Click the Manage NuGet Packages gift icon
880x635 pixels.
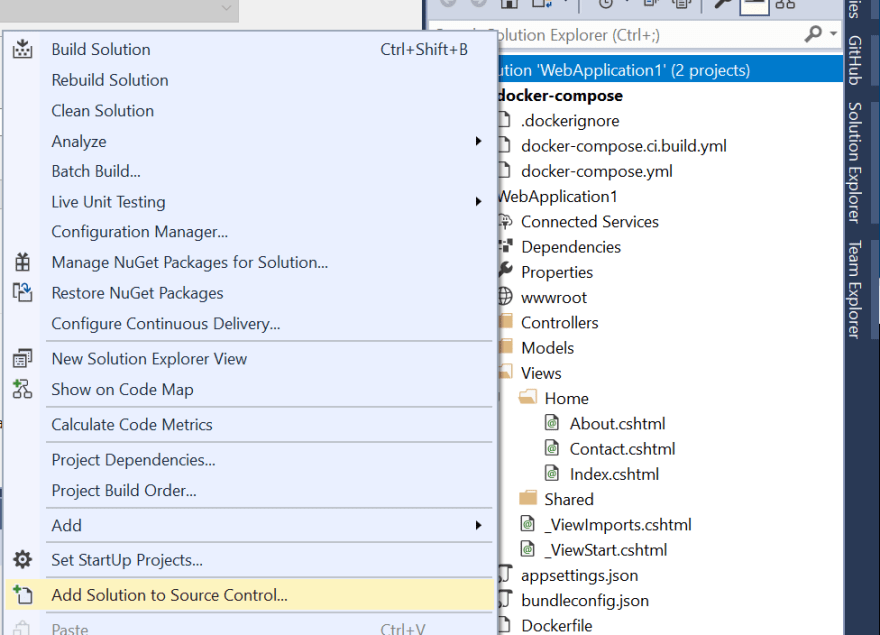(22, 262)
